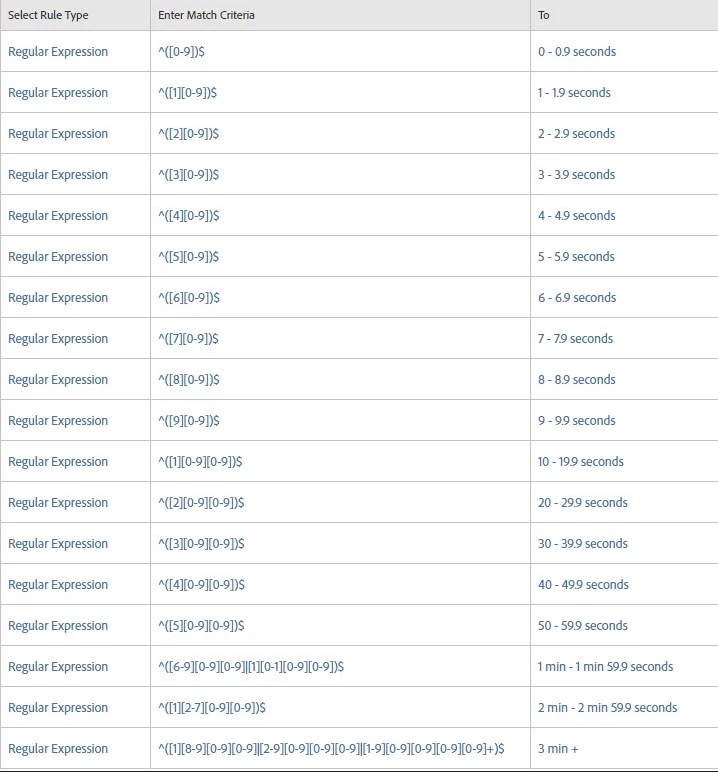This screenshot has height=772, width=718.
Task: Select the match criteria ^([1][0-9])$
Action: point(188,93)
